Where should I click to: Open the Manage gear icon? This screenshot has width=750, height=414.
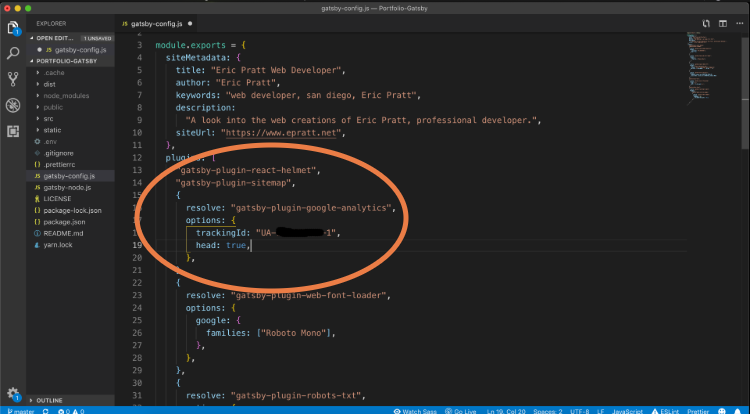(13, 394)
